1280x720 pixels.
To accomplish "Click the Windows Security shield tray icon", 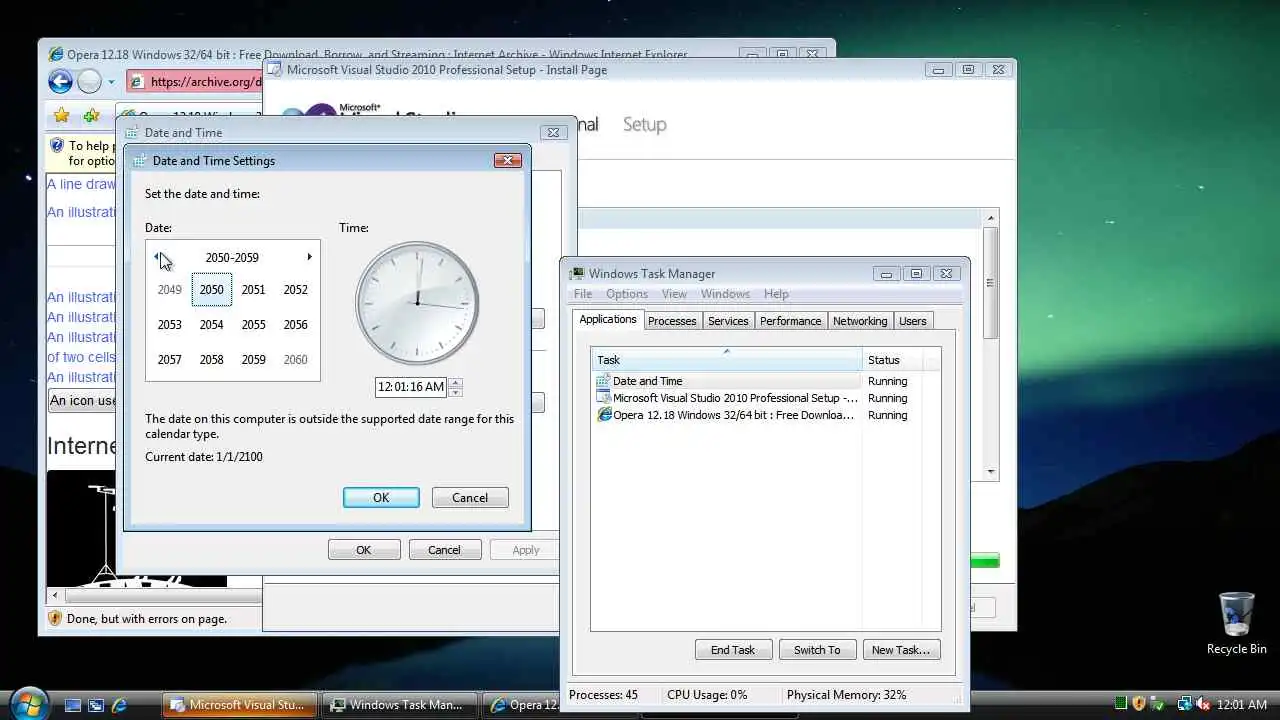I will point(1139,704).
